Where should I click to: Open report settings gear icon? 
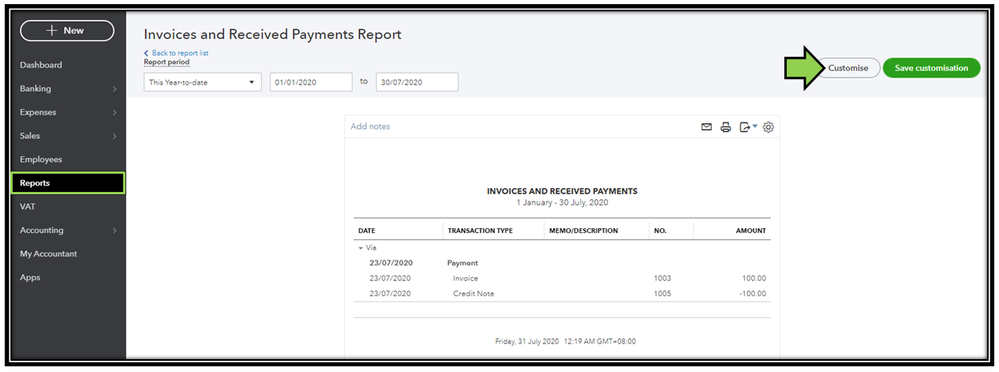pos(768,127)
